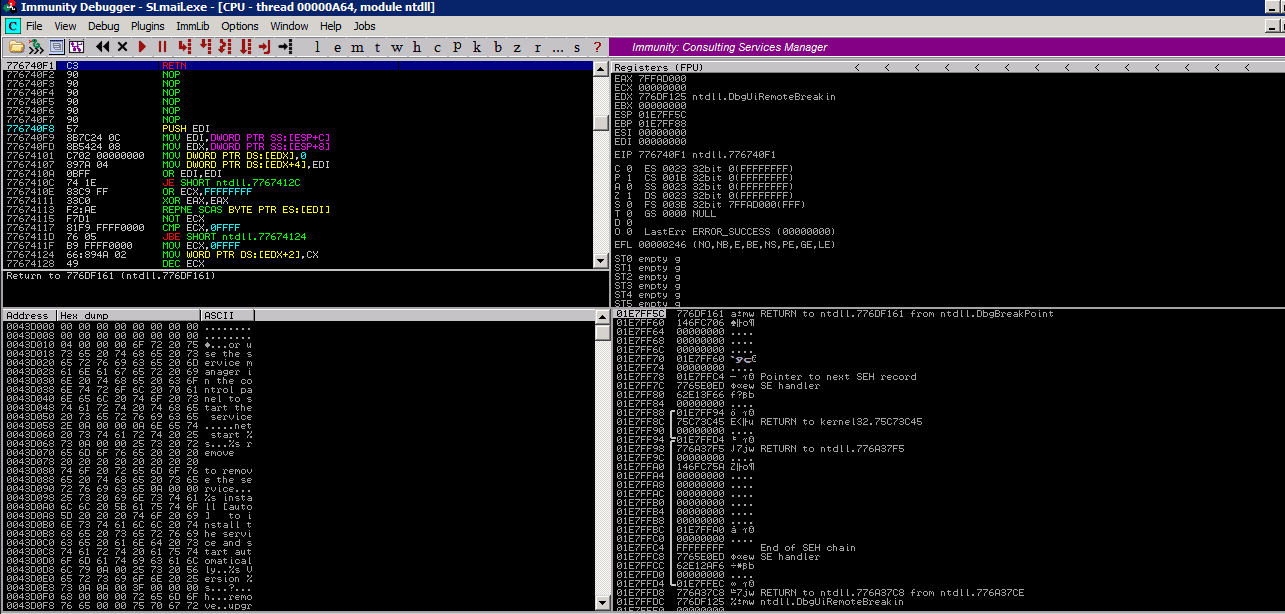Select the NOT ECX instruction row
The image size is (1285, 614).
(298, 218)
